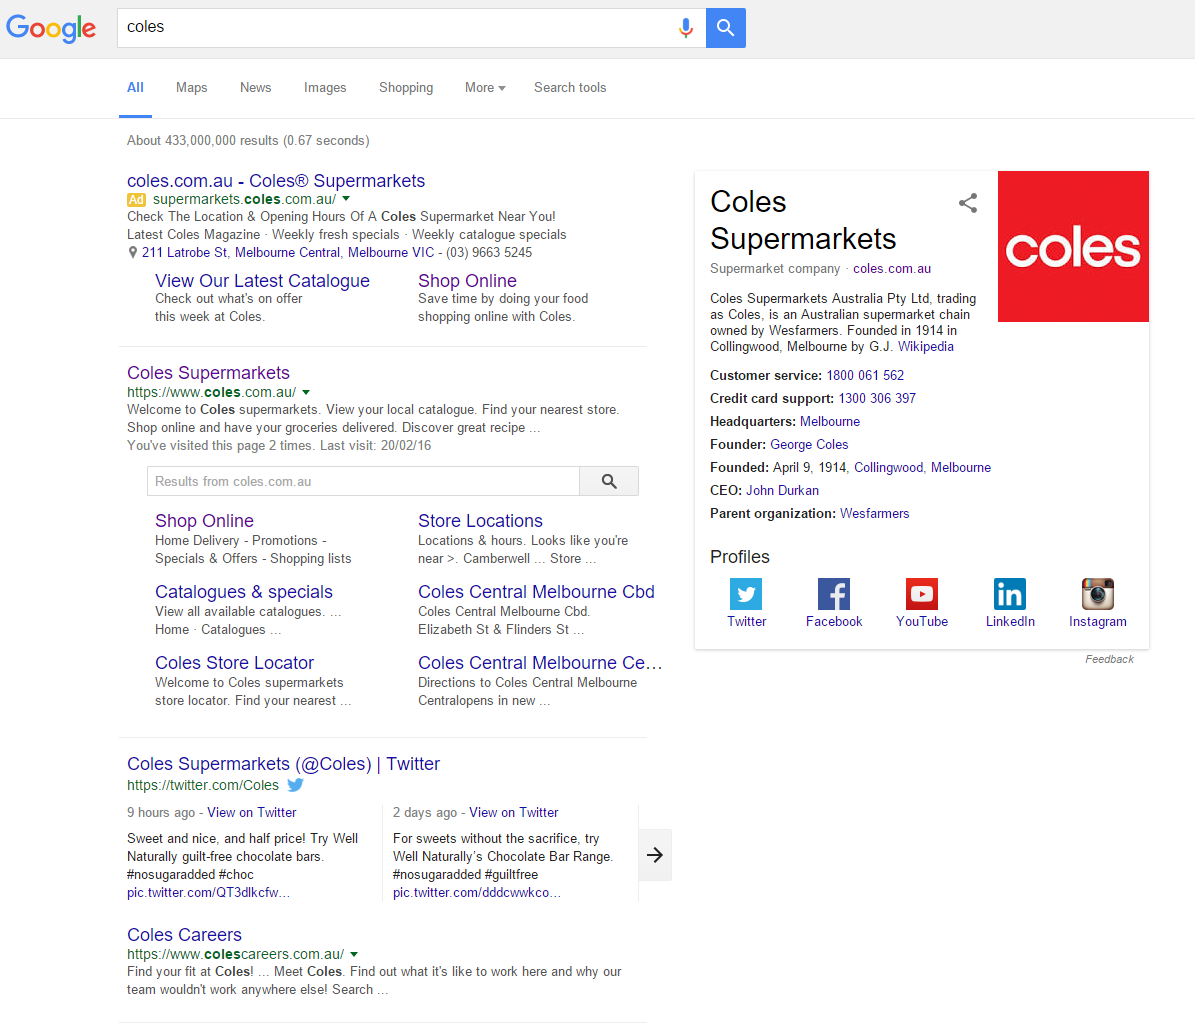Click the Twitter bird icon beside twitter.com/Coles

pyautogui.click(x=296, y=784)
